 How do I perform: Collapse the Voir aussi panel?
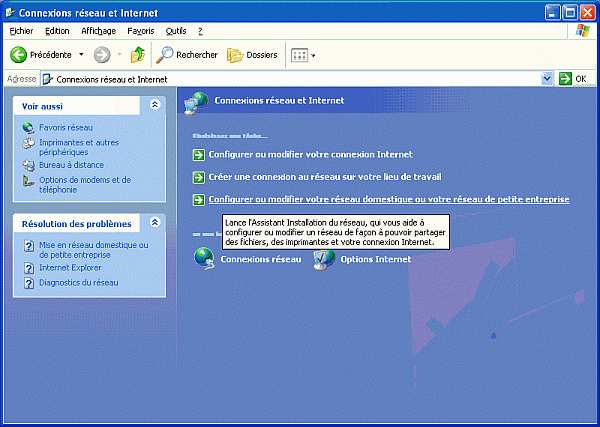[155, 104]
